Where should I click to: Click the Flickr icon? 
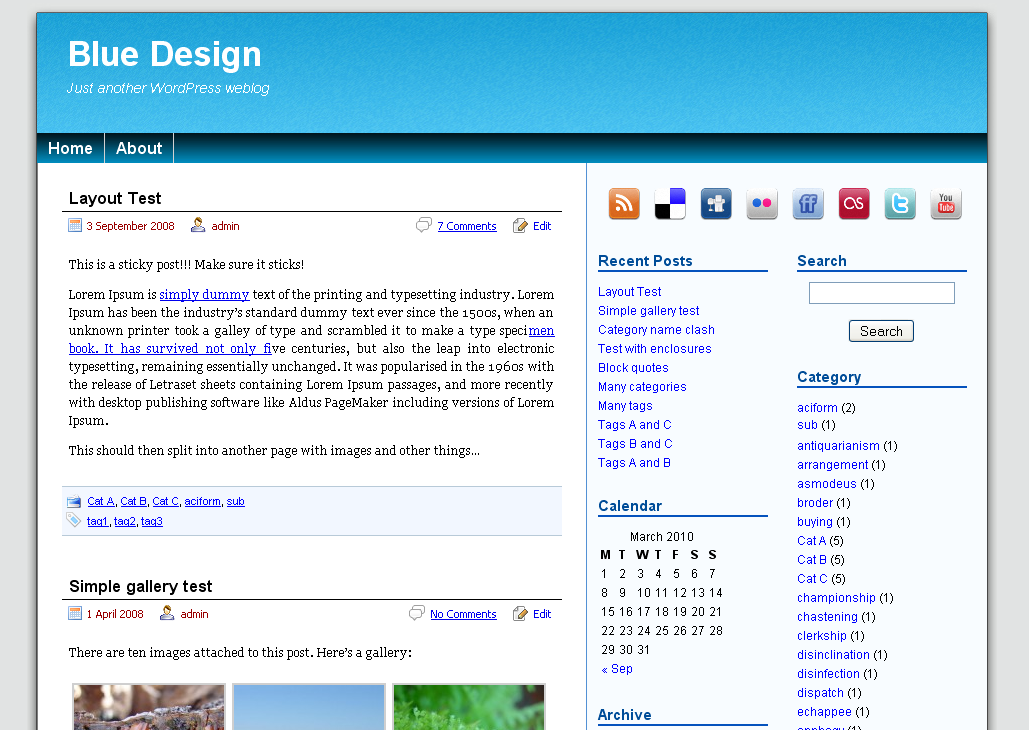pos(762,204)
